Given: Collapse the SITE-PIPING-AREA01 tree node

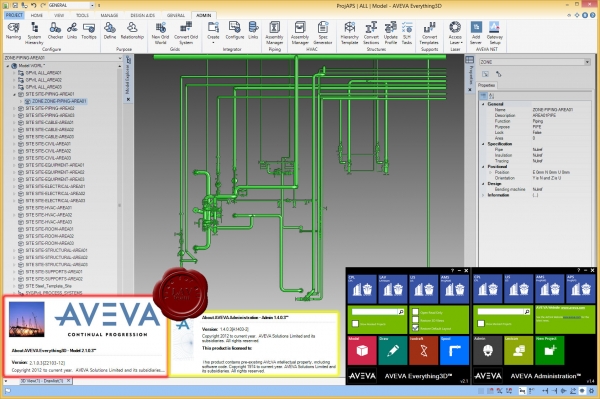Looking at the screenshot, I should (15, 94).
